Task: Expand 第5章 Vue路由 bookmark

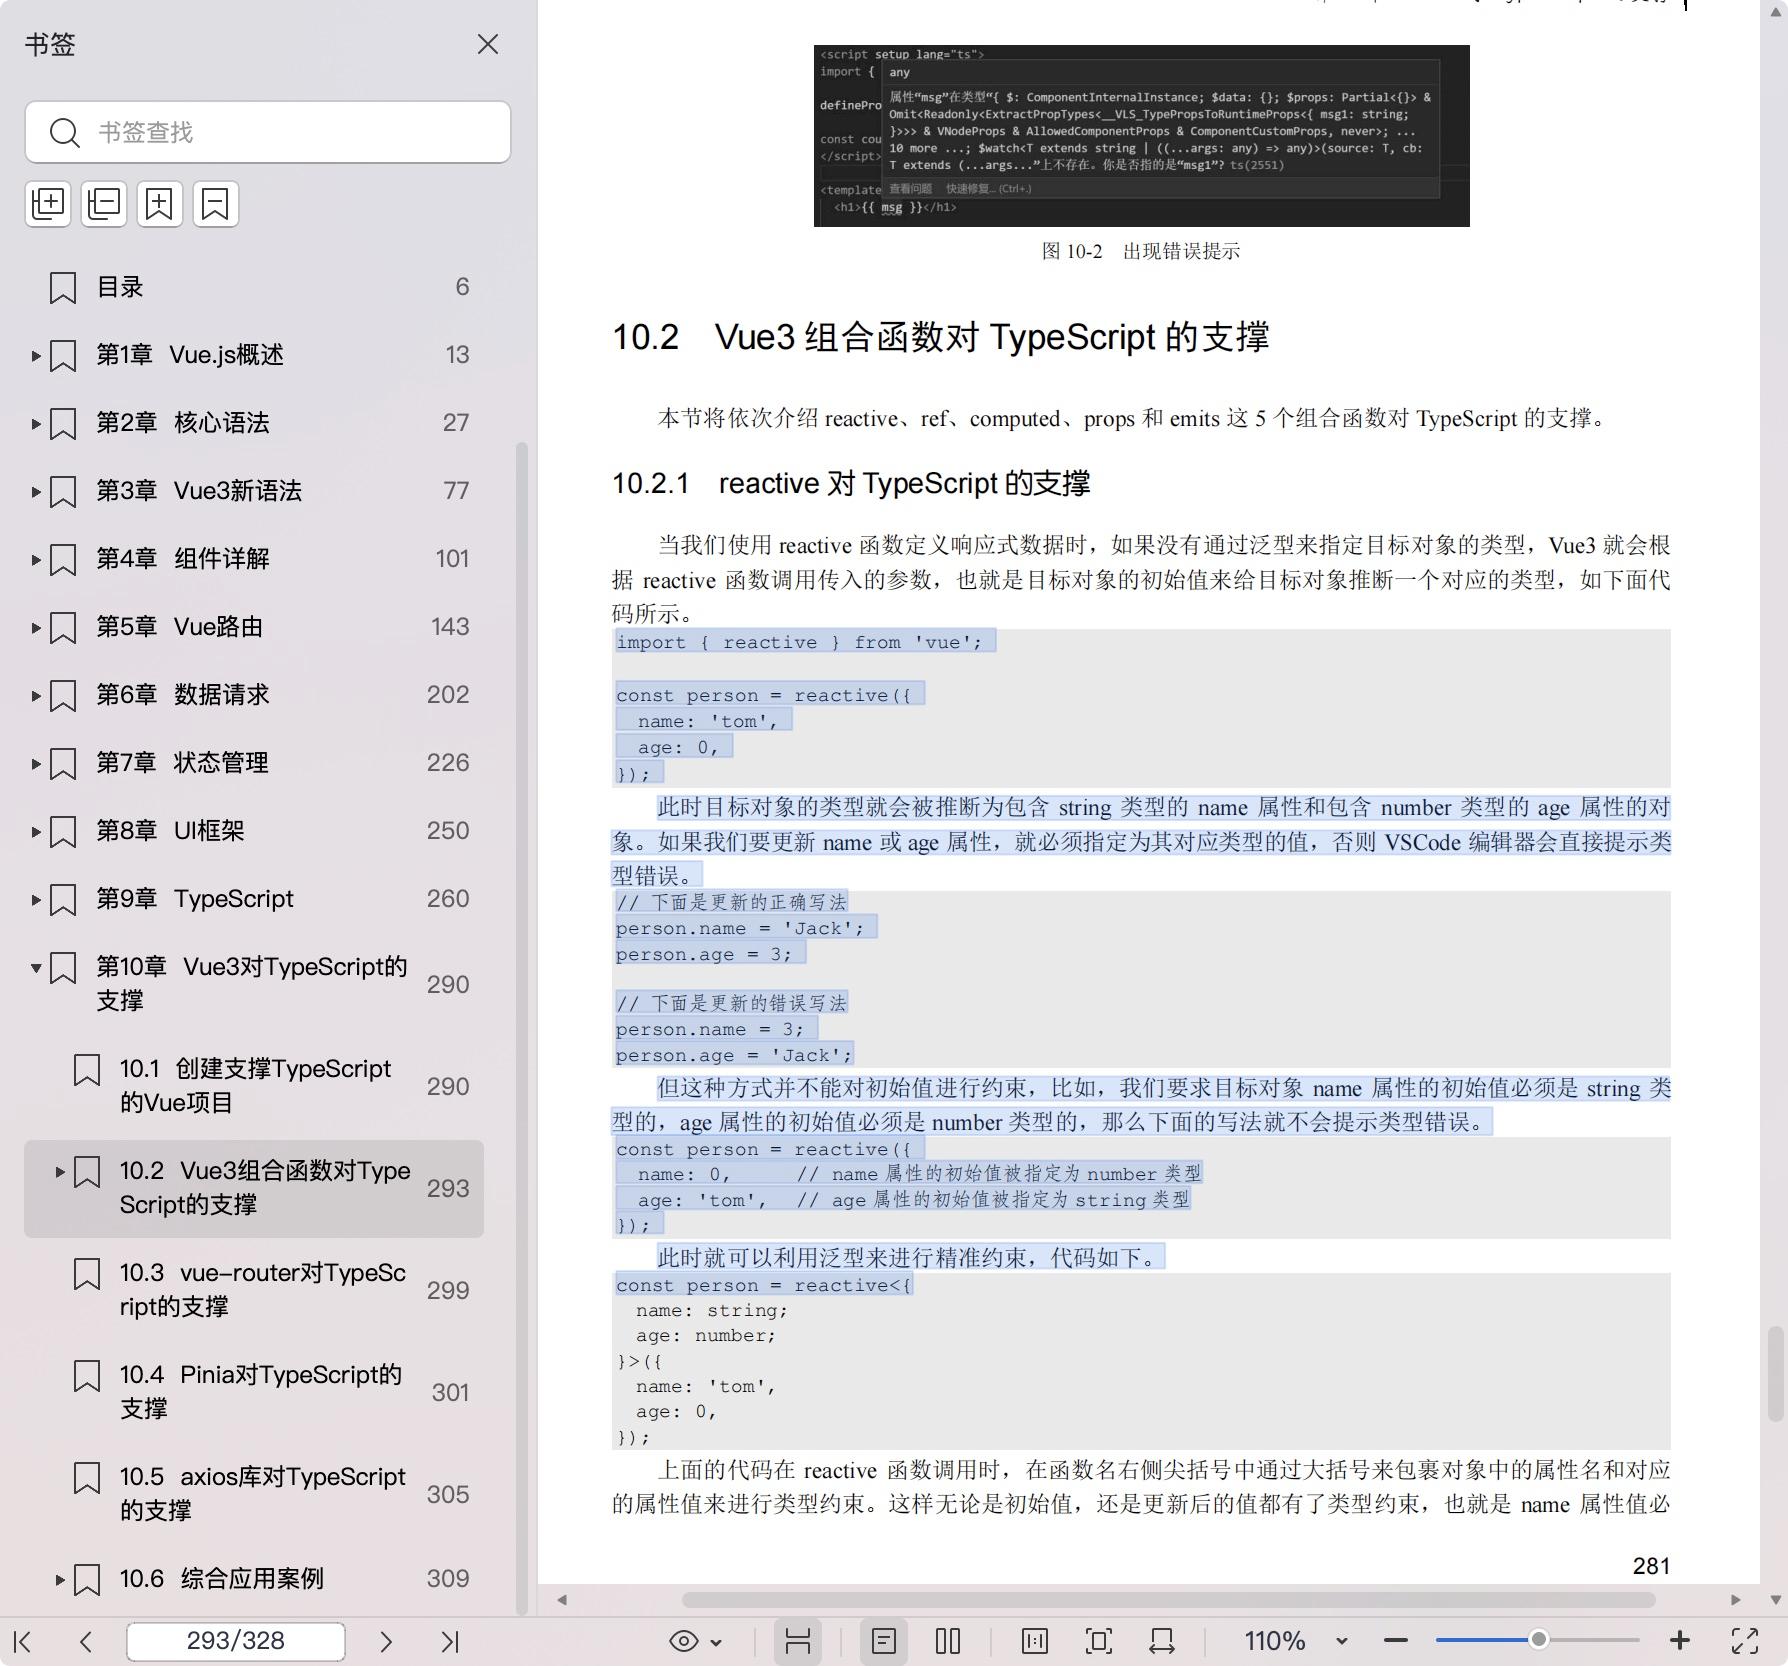Action: pyautogui.click(x=36, y=627)
